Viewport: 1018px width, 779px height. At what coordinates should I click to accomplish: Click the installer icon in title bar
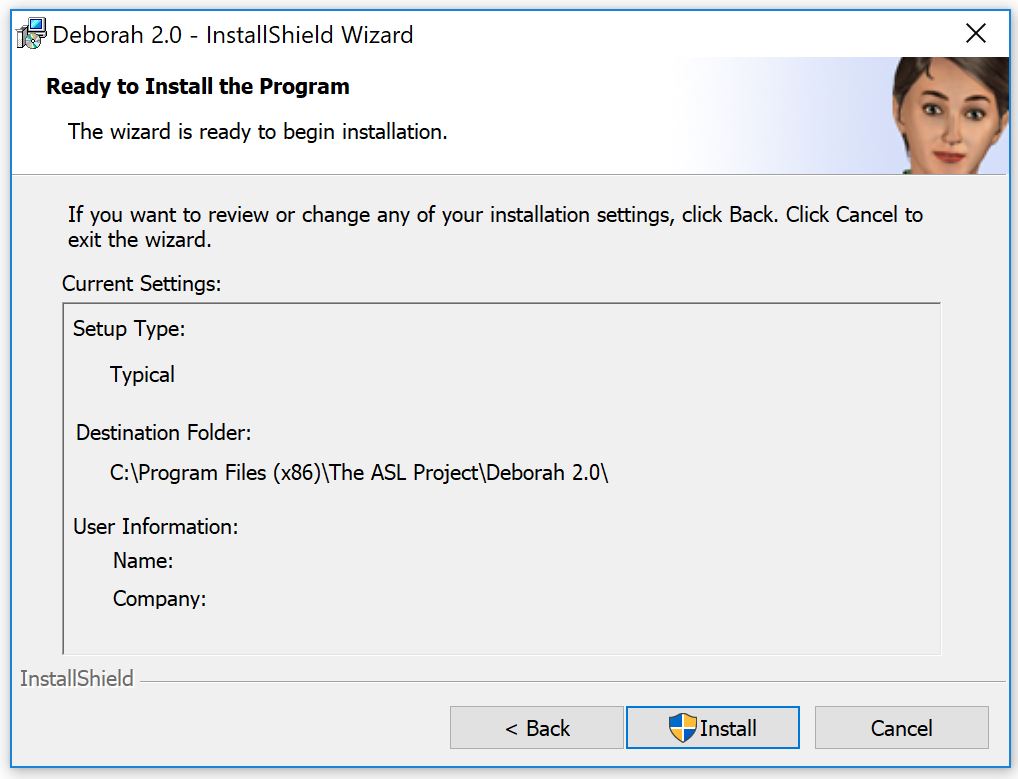tap(31, 34)
